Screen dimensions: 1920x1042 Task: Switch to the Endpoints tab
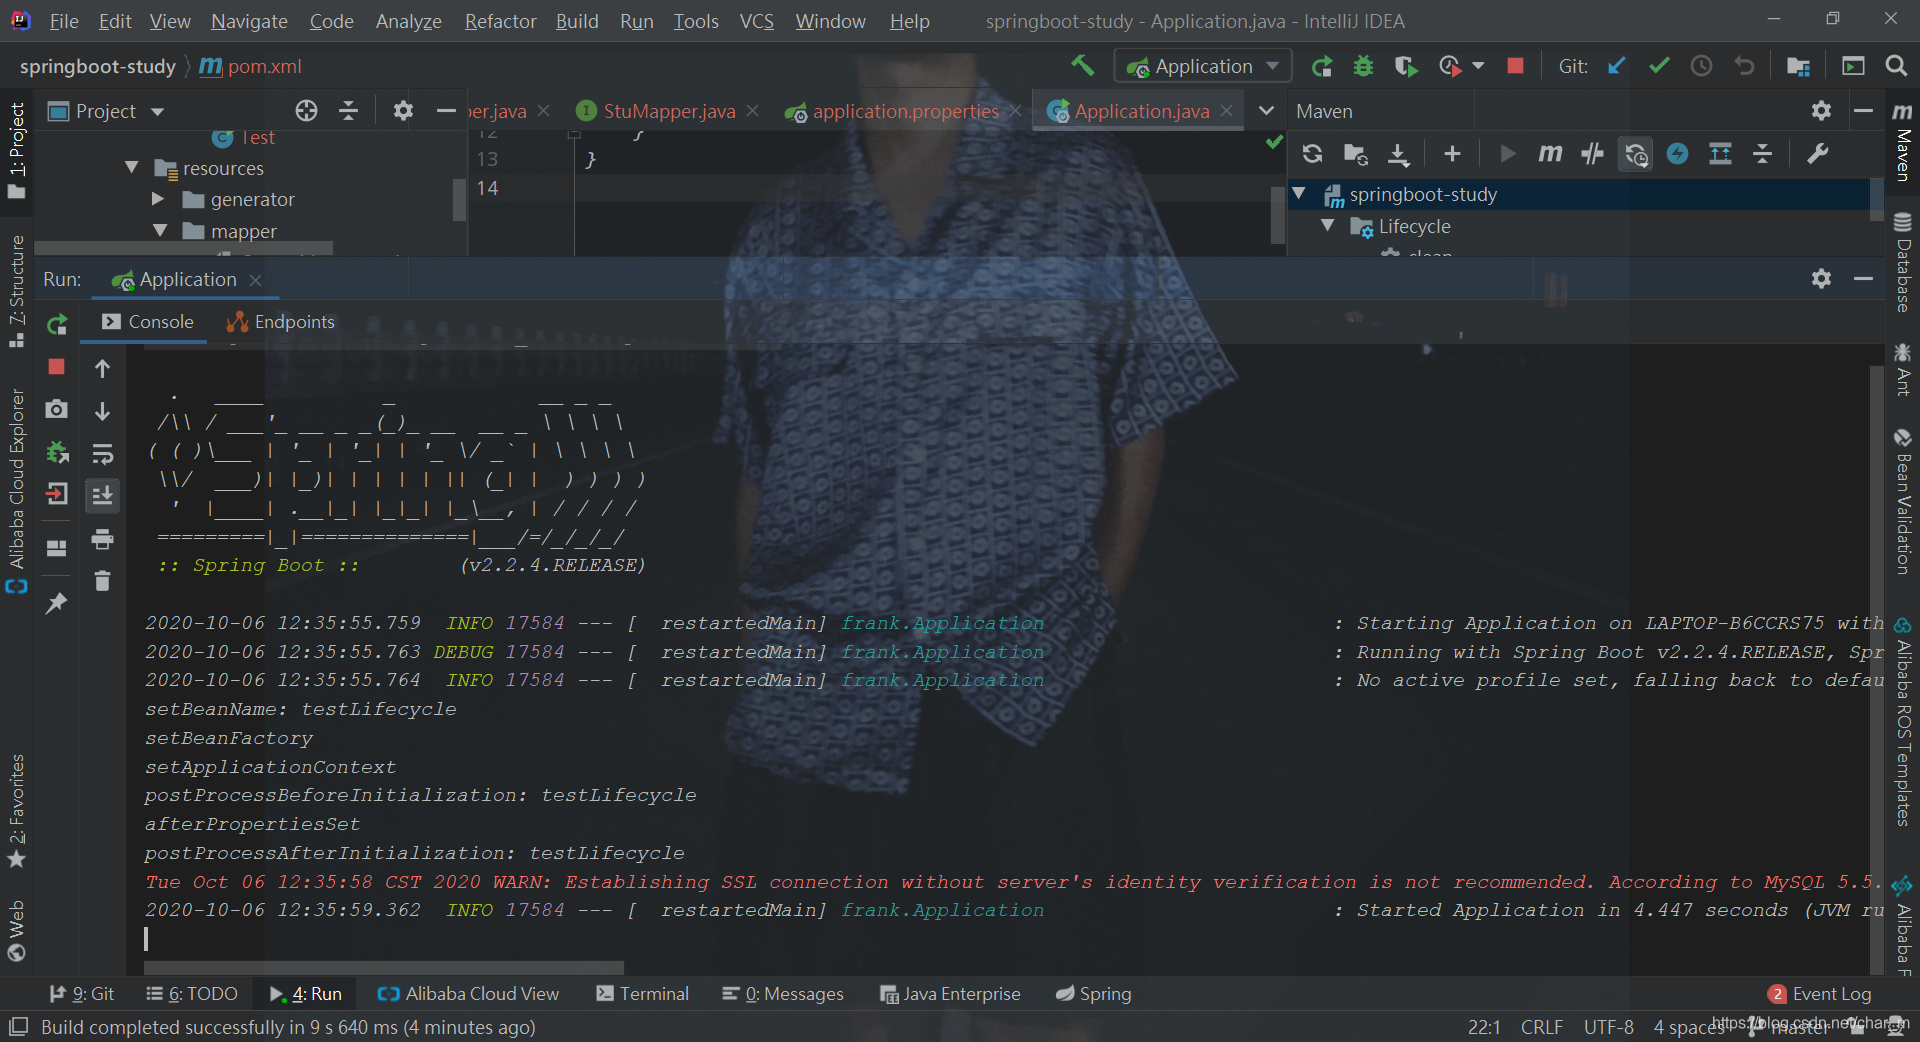click(x=281, y=322)
